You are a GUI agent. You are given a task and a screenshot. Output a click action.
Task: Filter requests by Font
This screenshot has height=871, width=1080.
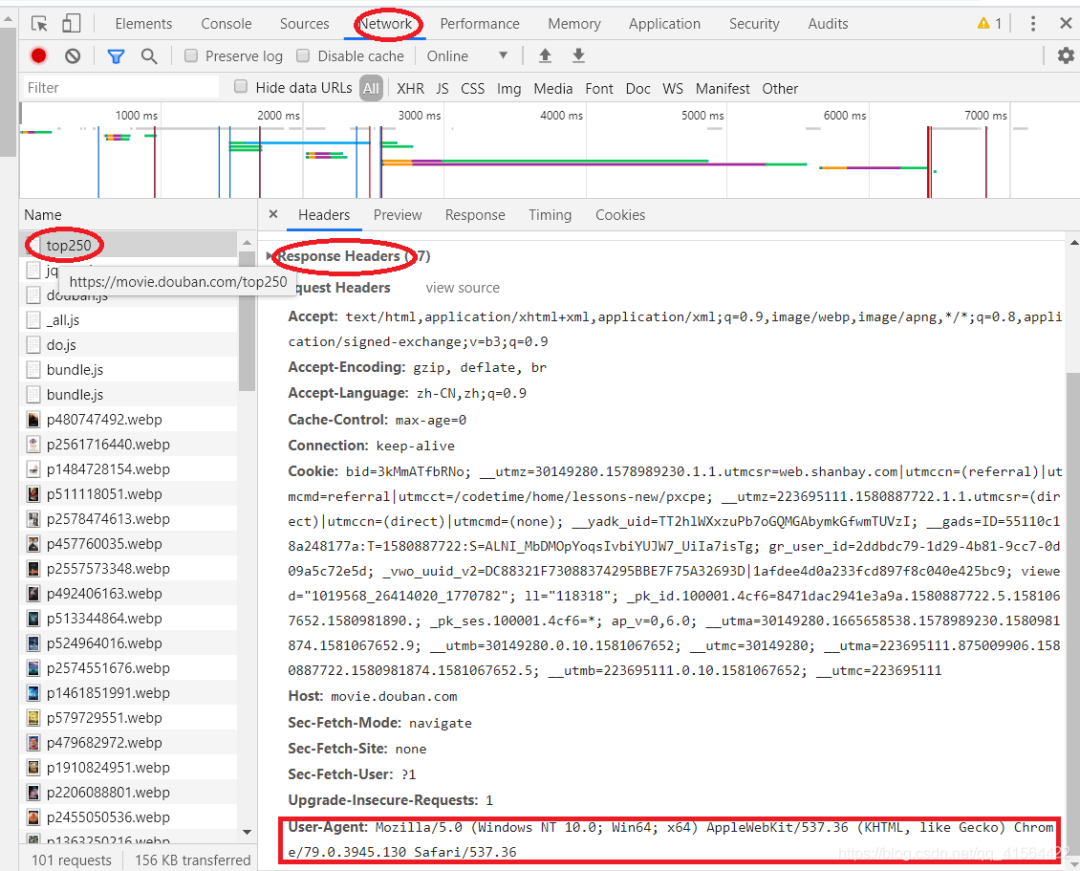click(599, 89)
